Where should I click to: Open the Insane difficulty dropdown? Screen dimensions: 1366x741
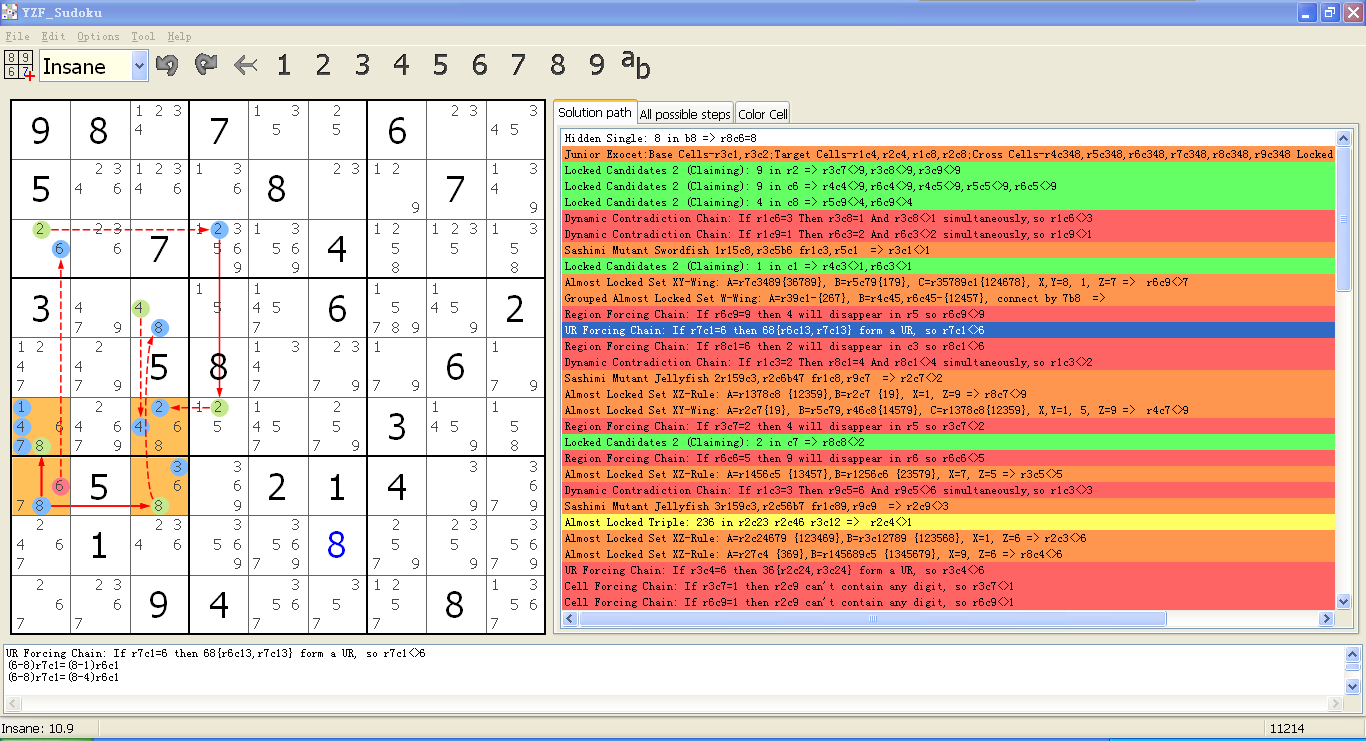[x=139, y=66]
